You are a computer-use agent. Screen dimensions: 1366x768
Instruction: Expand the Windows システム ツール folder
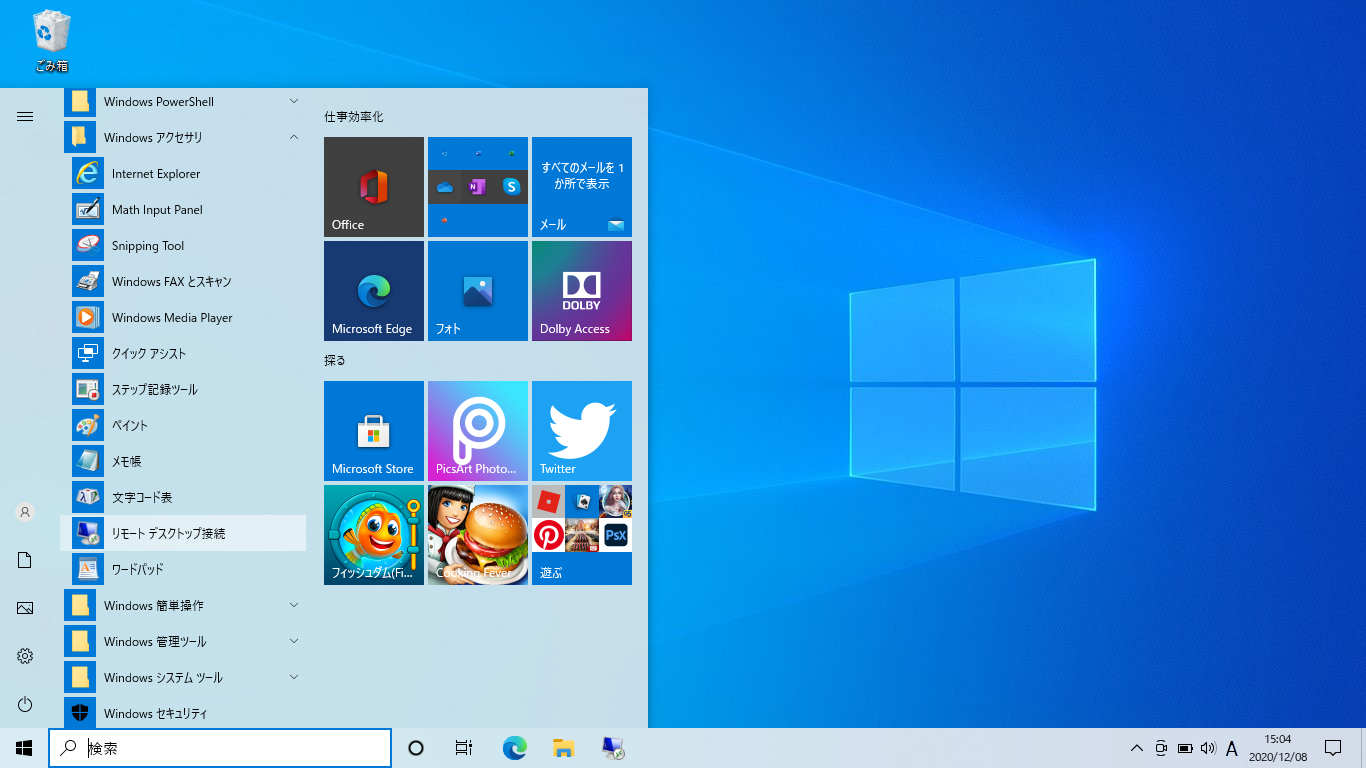coord(183,677)
